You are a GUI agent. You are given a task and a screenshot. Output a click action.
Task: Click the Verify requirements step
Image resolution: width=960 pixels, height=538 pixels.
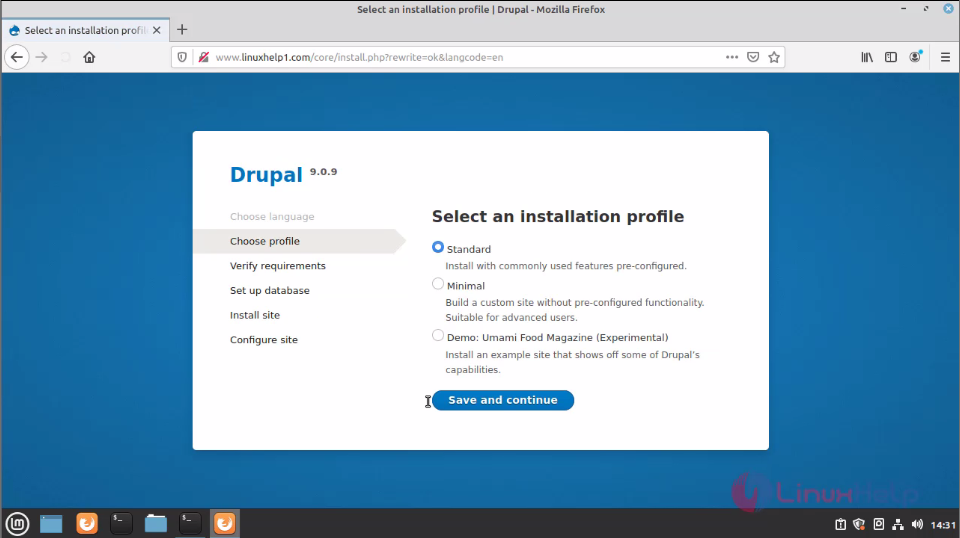click(x=278, y=266)
